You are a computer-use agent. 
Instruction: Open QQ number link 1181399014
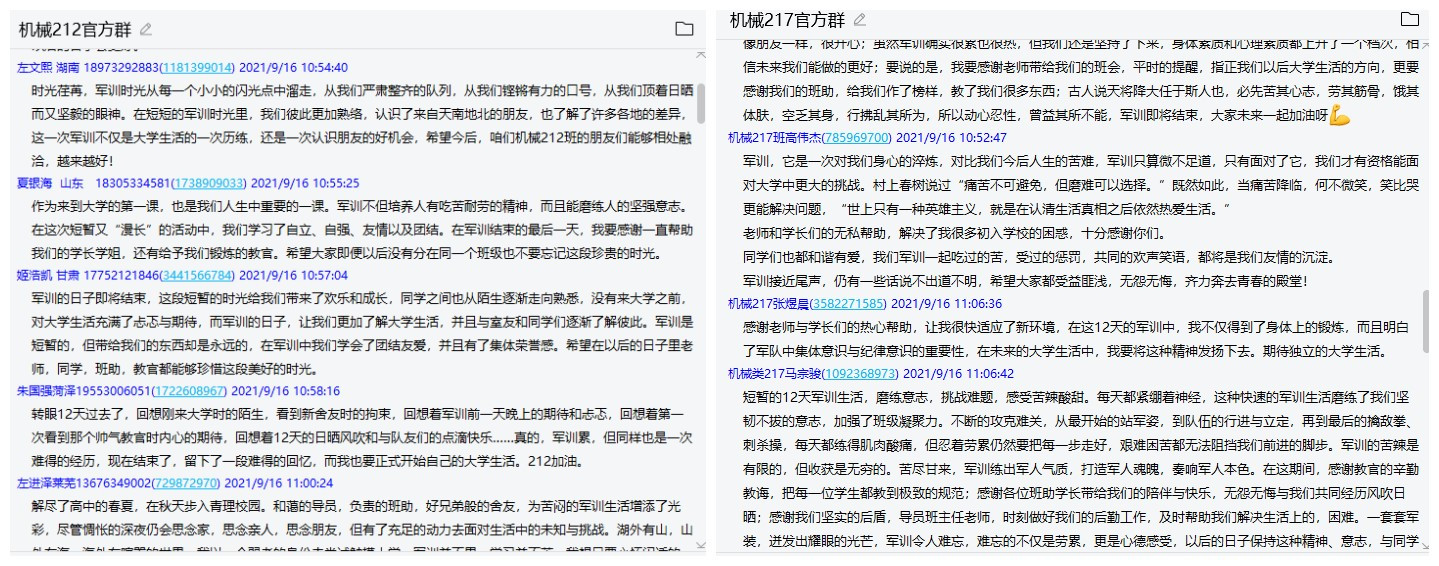[x=197, y=68]
